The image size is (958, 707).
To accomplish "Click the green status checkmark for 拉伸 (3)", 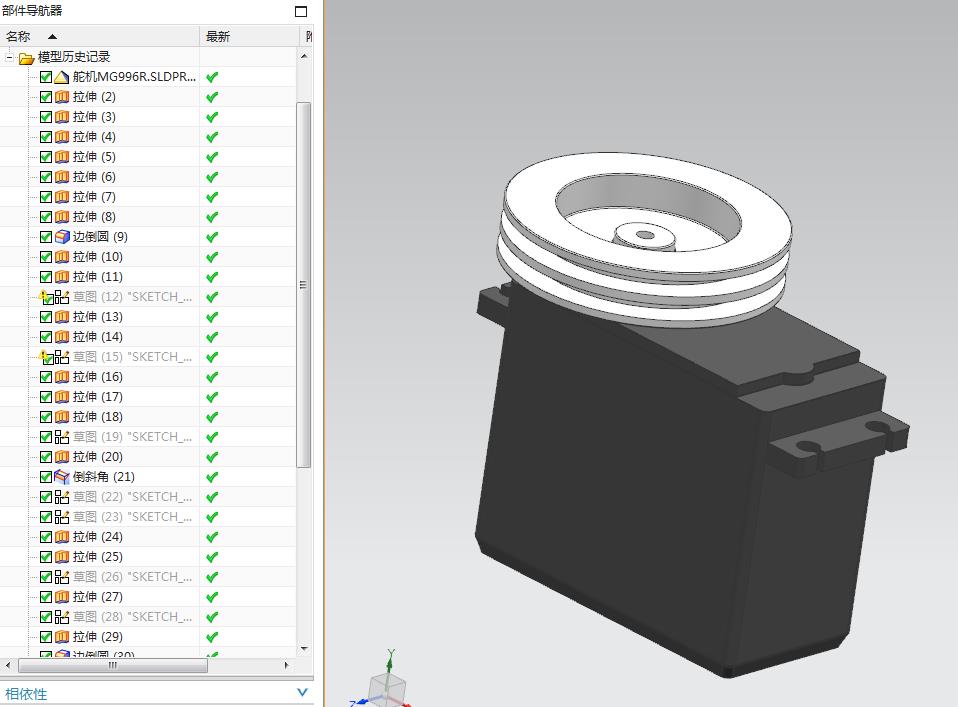I will [x=212, y=117].
